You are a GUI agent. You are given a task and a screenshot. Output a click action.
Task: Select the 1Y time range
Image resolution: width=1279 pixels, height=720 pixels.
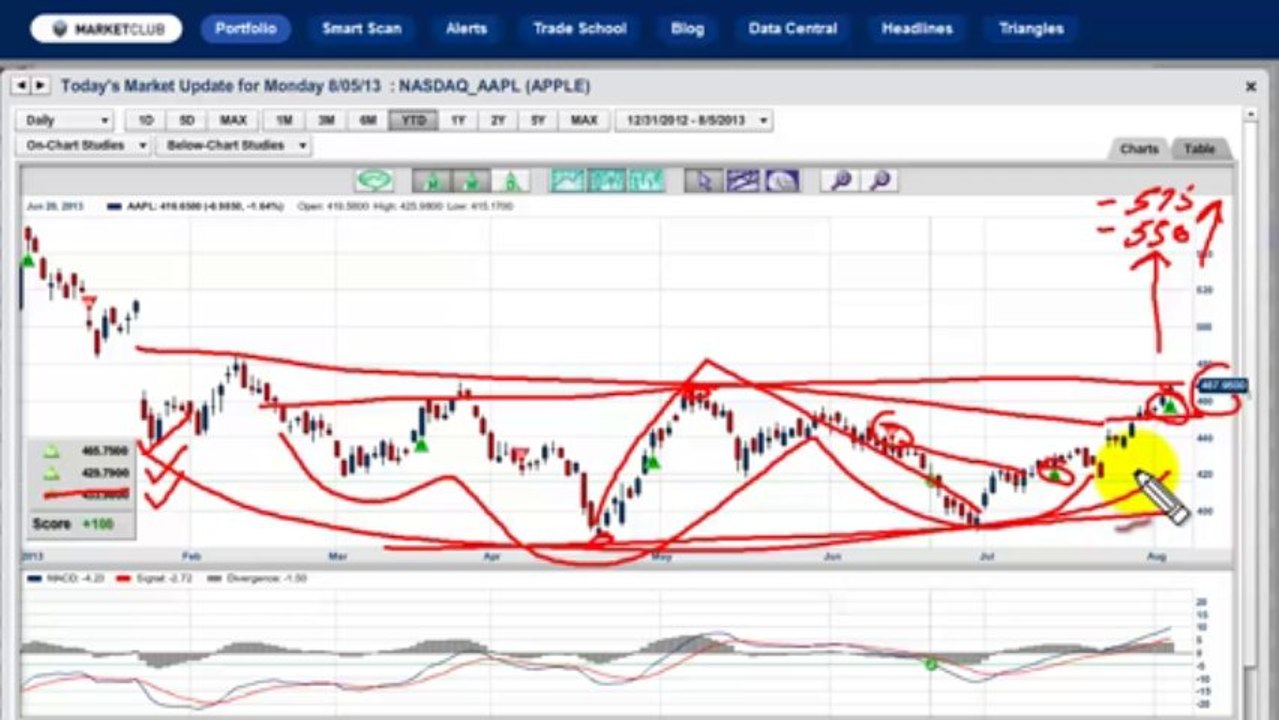click(458, 120)
